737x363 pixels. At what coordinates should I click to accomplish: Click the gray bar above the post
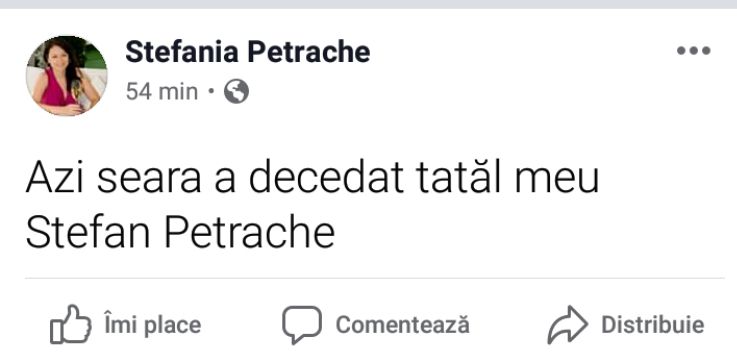pyautogui.click(x=368, y=4)
